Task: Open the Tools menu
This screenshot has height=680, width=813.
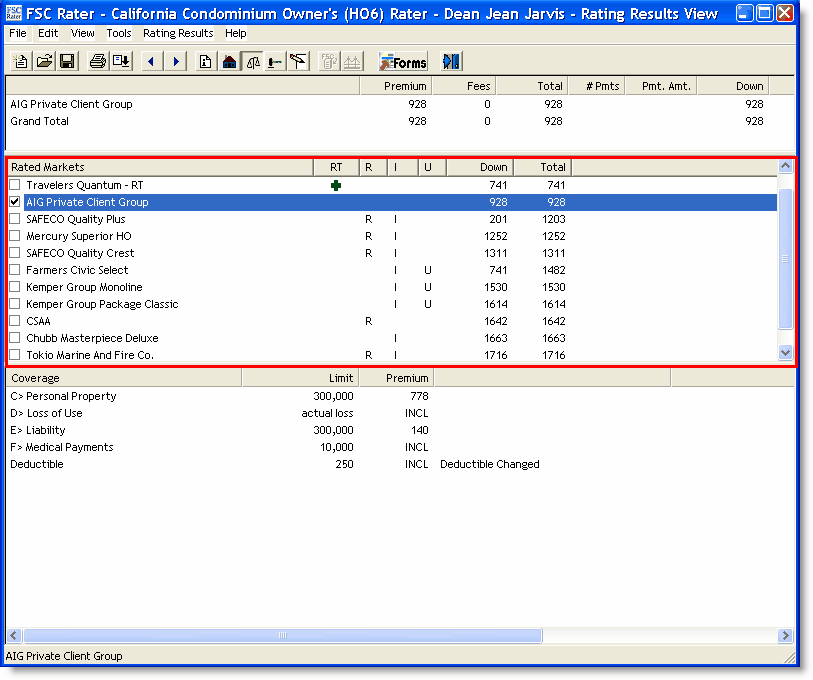Action: [x=119, y=33]
